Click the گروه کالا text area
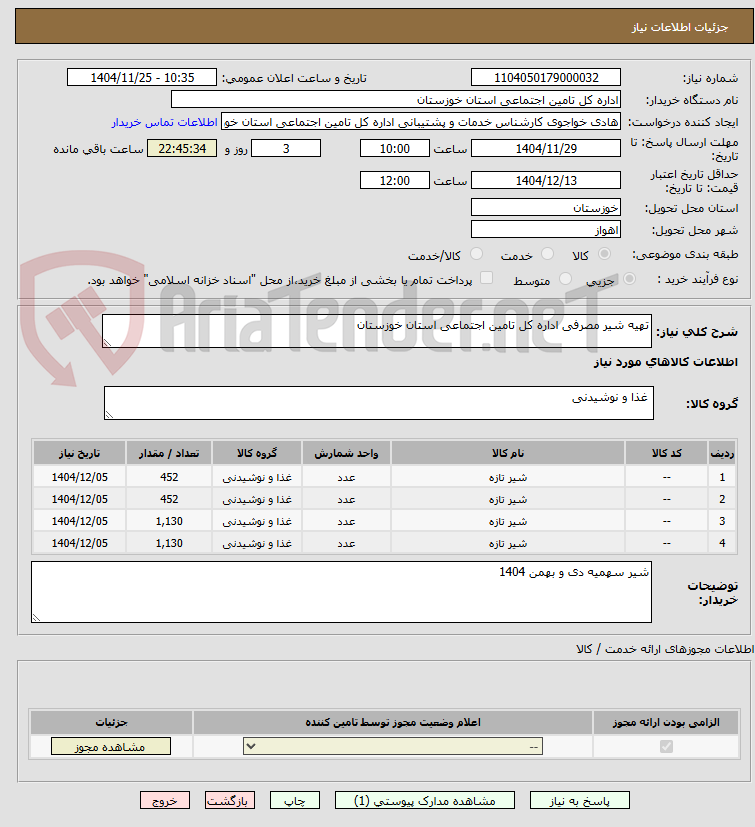 (379, 403)
